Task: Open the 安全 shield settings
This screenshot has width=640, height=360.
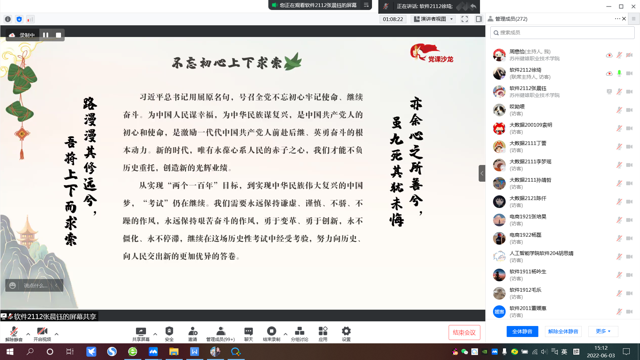Action: [x=169, y=333]
